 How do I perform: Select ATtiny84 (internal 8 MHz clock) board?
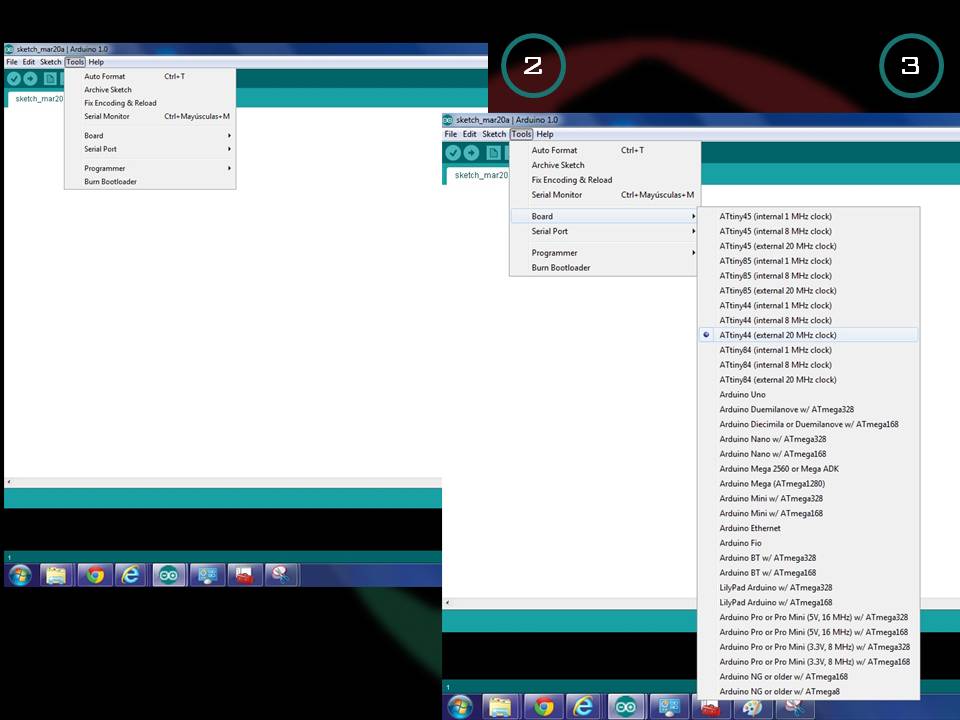point(808,364)
